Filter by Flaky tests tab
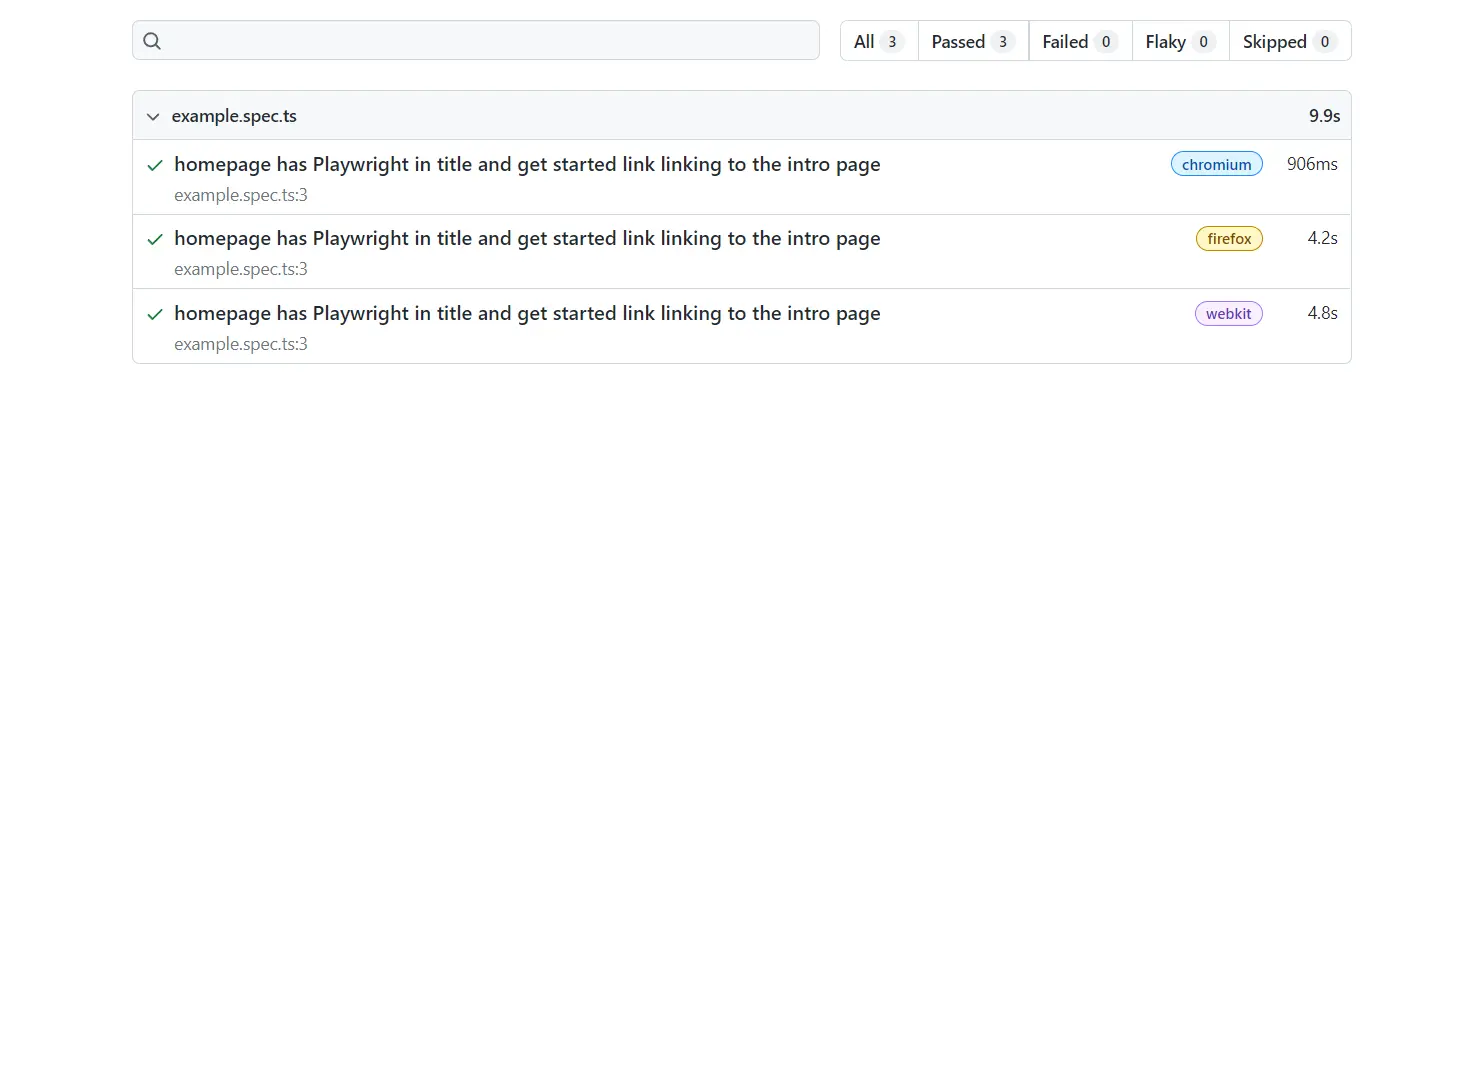The height and width of the screenshot is (1078, 1483). point(1180,41)
